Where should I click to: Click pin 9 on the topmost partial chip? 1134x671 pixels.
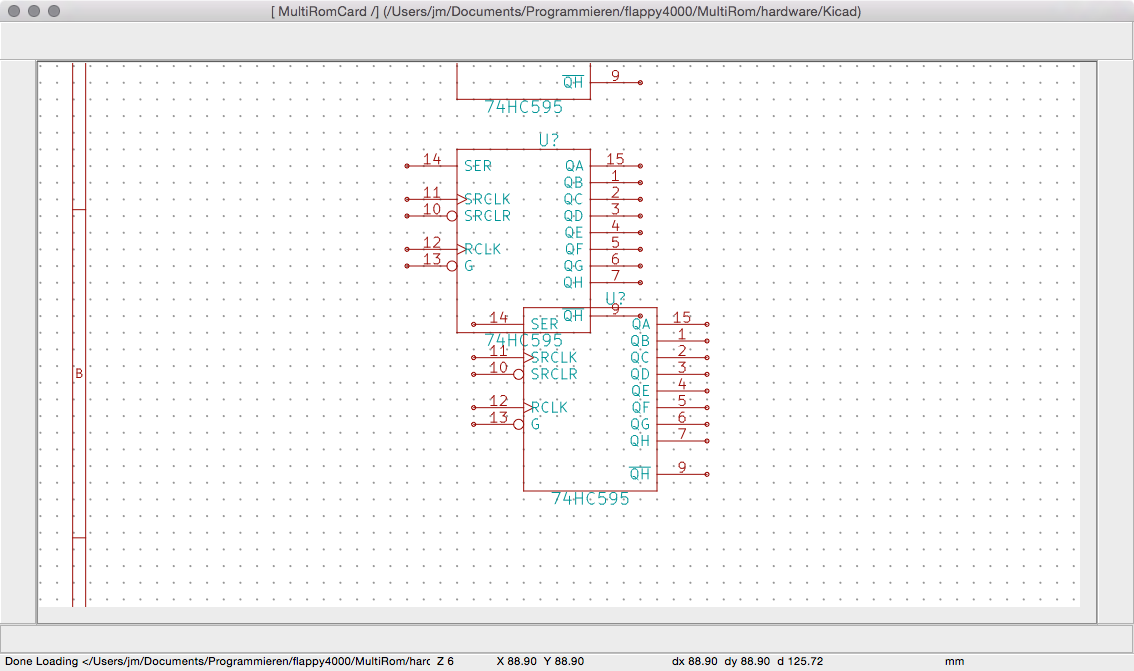click(x=615, y=76)
